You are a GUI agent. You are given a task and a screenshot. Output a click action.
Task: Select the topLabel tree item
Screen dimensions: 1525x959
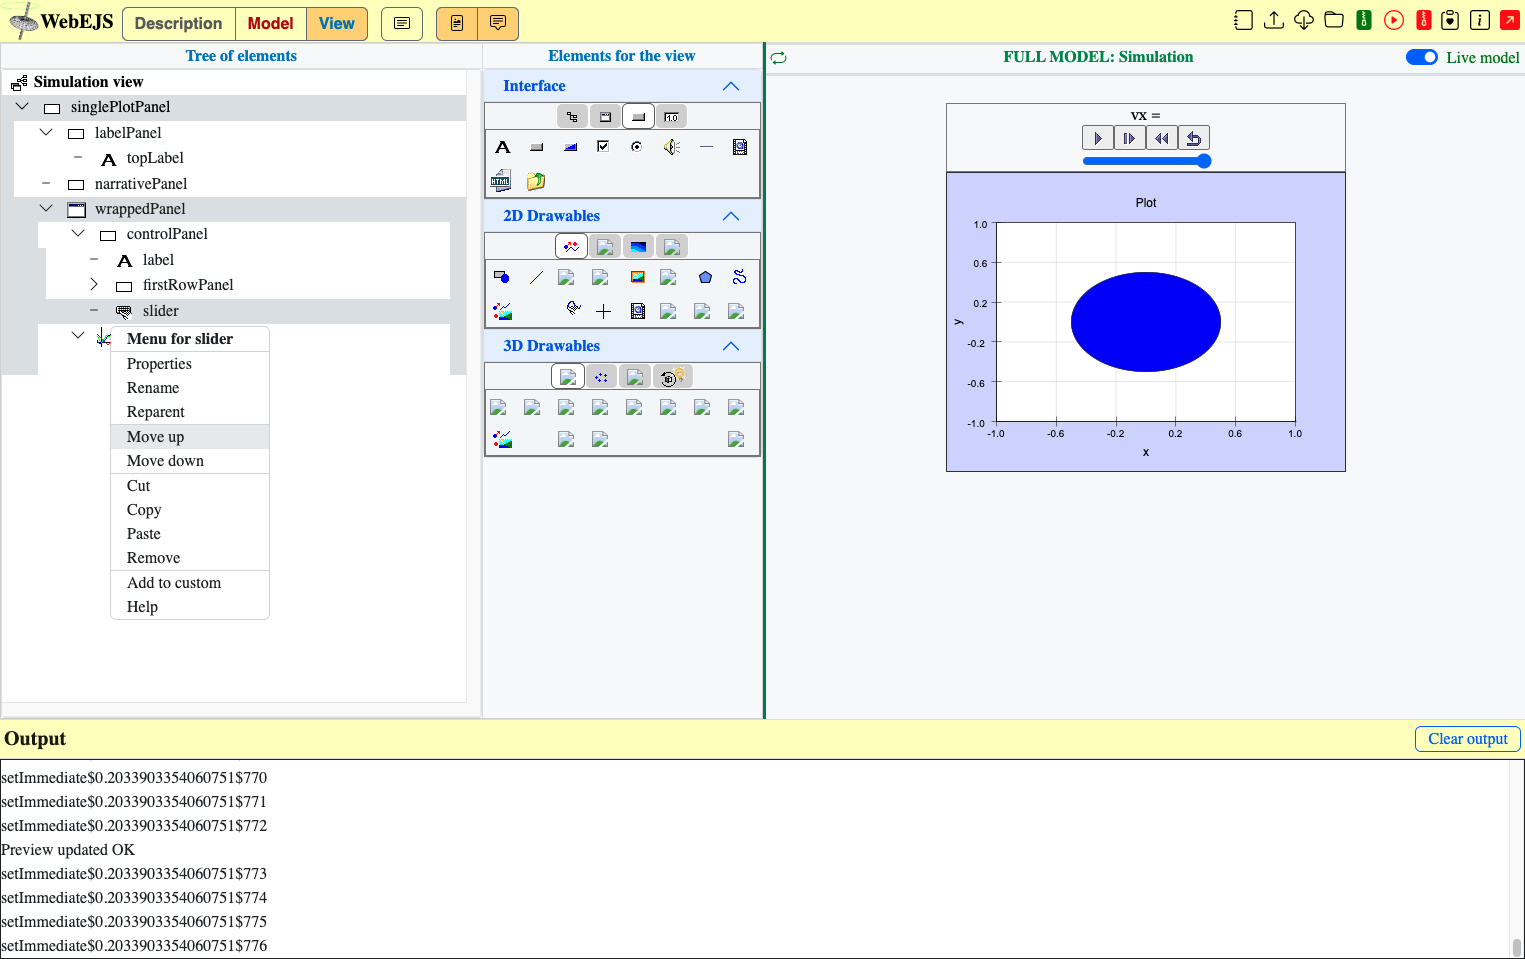[x=155, y=158]
